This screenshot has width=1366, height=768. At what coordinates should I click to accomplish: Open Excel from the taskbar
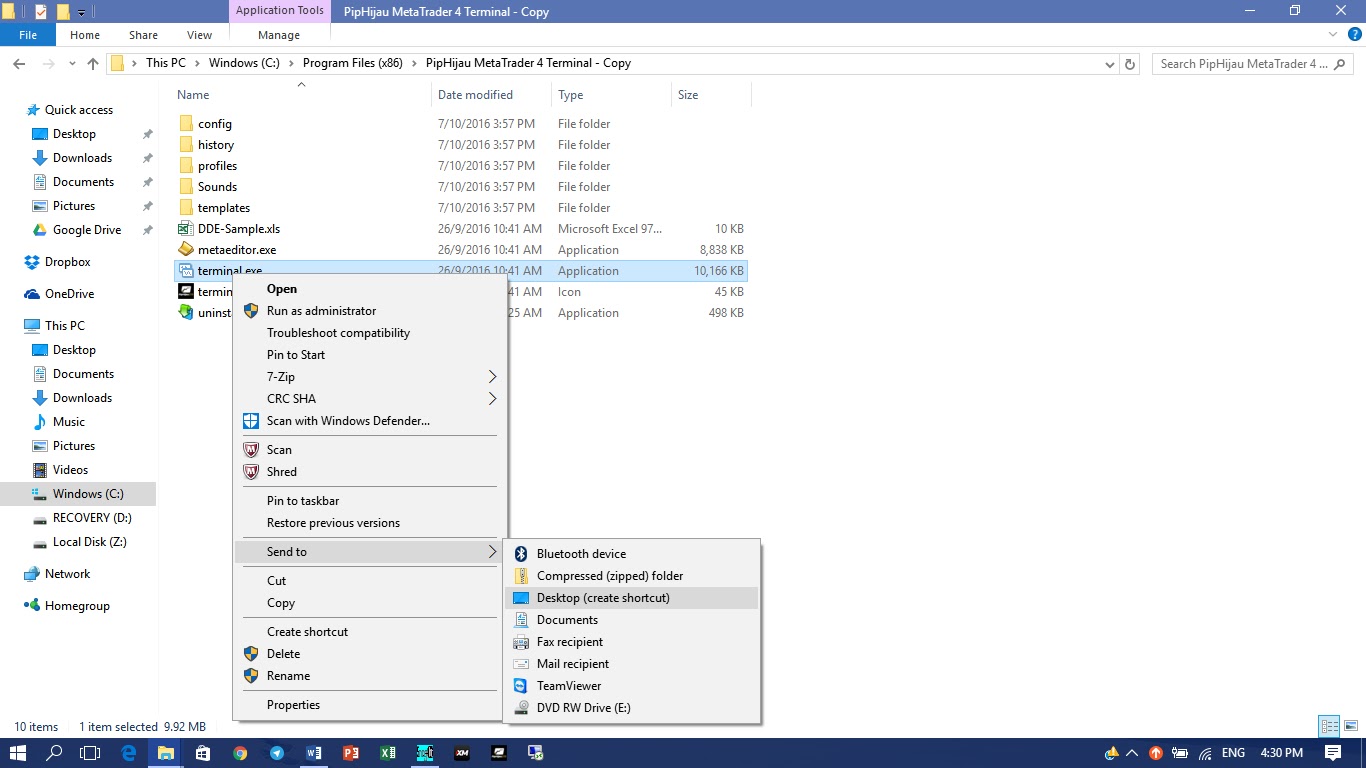388,753
